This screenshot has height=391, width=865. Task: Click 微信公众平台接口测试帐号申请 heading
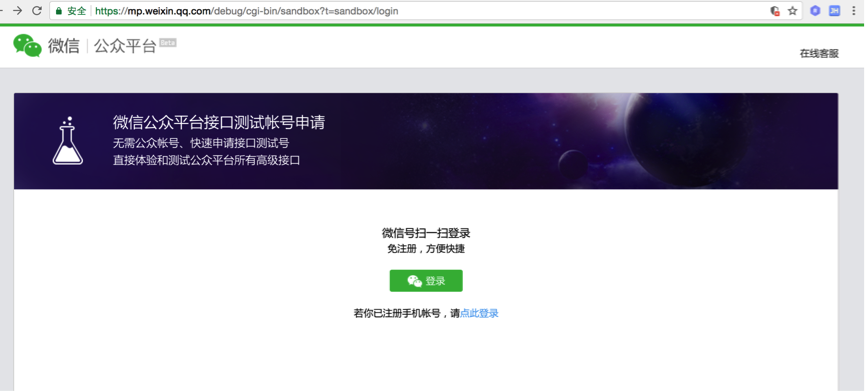[219, 122]
